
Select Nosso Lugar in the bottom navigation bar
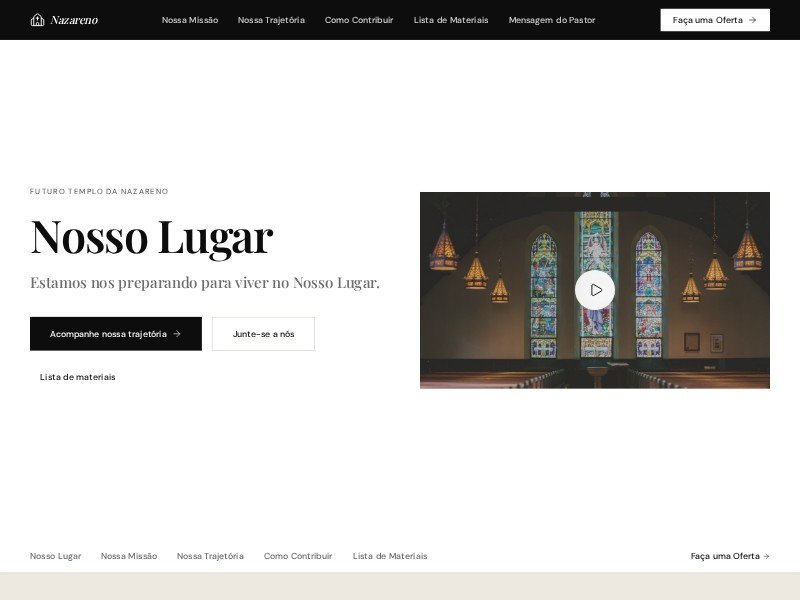point(56,556)
